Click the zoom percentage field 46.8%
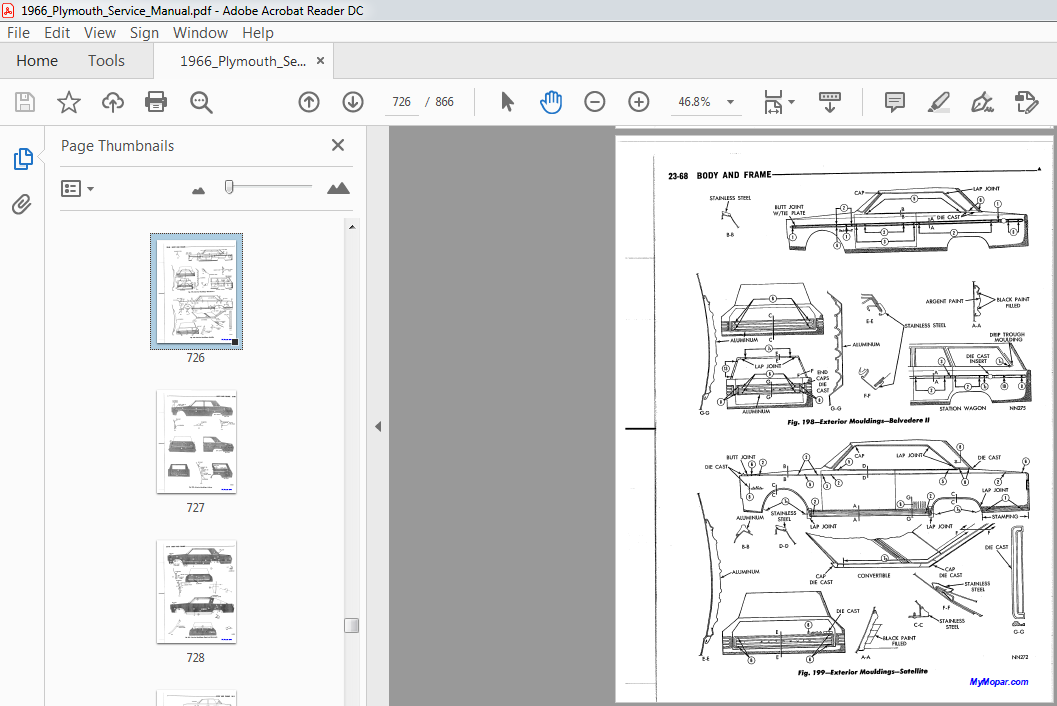This screenshot has width=1057, height=706. [694, 102]
